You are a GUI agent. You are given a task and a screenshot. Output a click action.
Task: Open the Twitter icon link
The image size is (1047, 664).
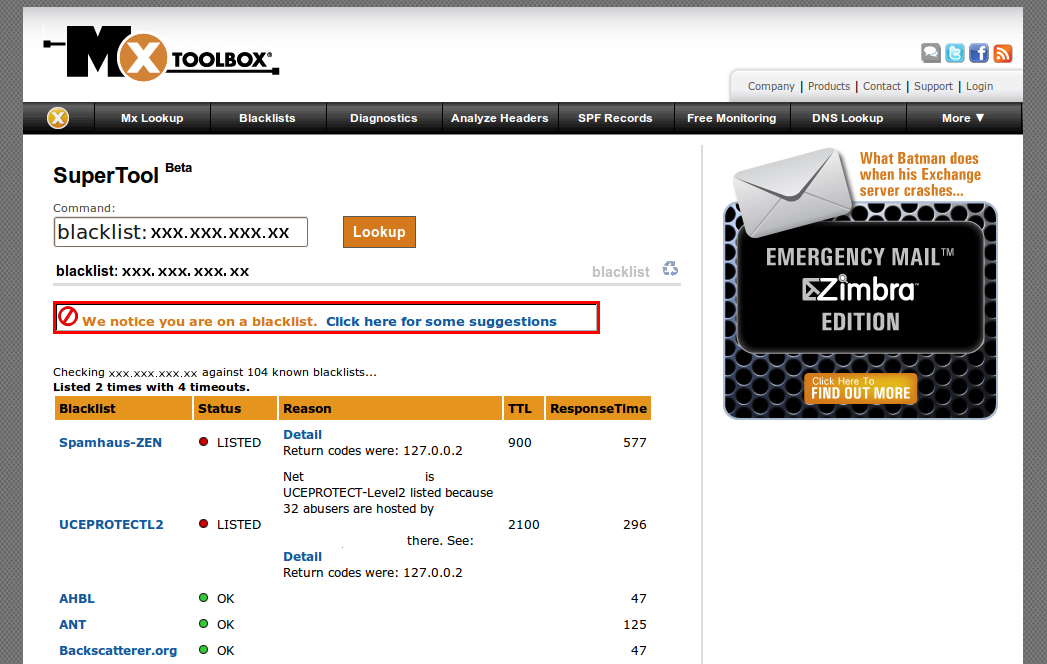955,54
